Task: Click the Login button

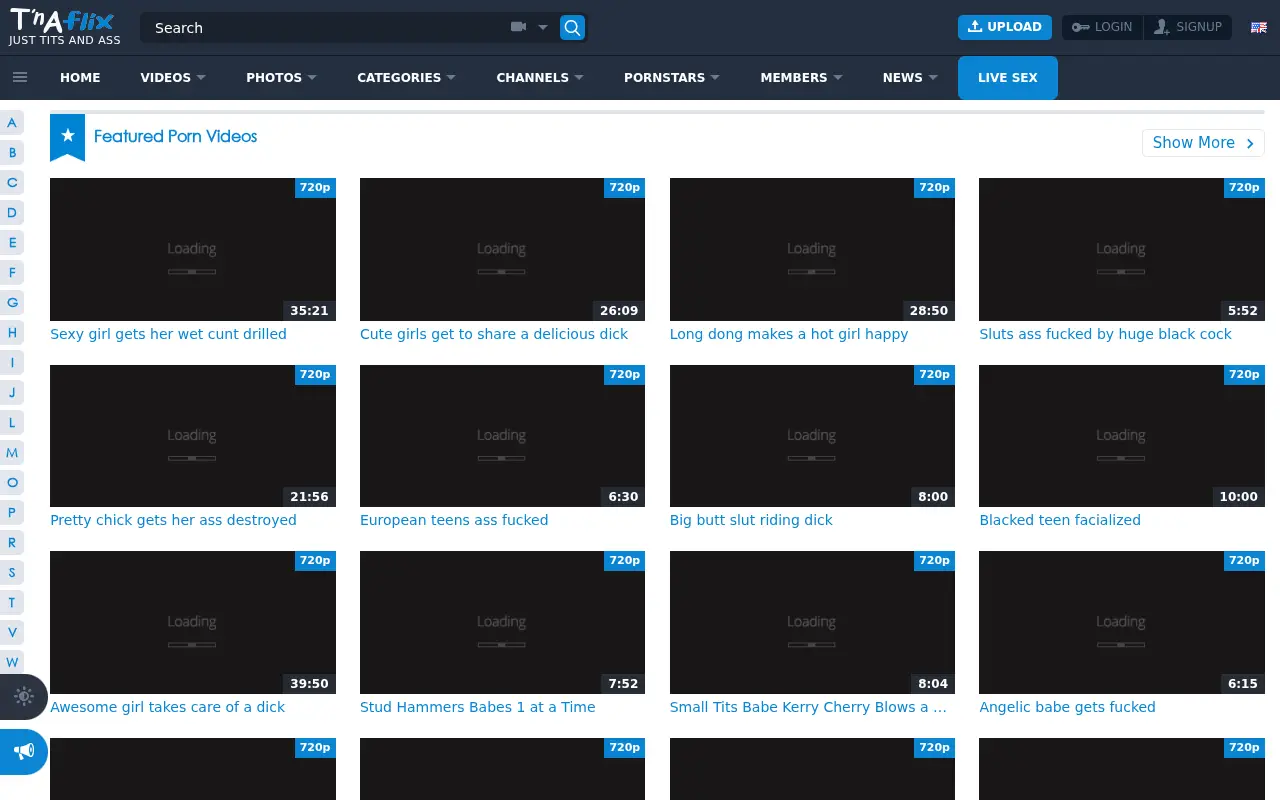Action: (1102, 27)
